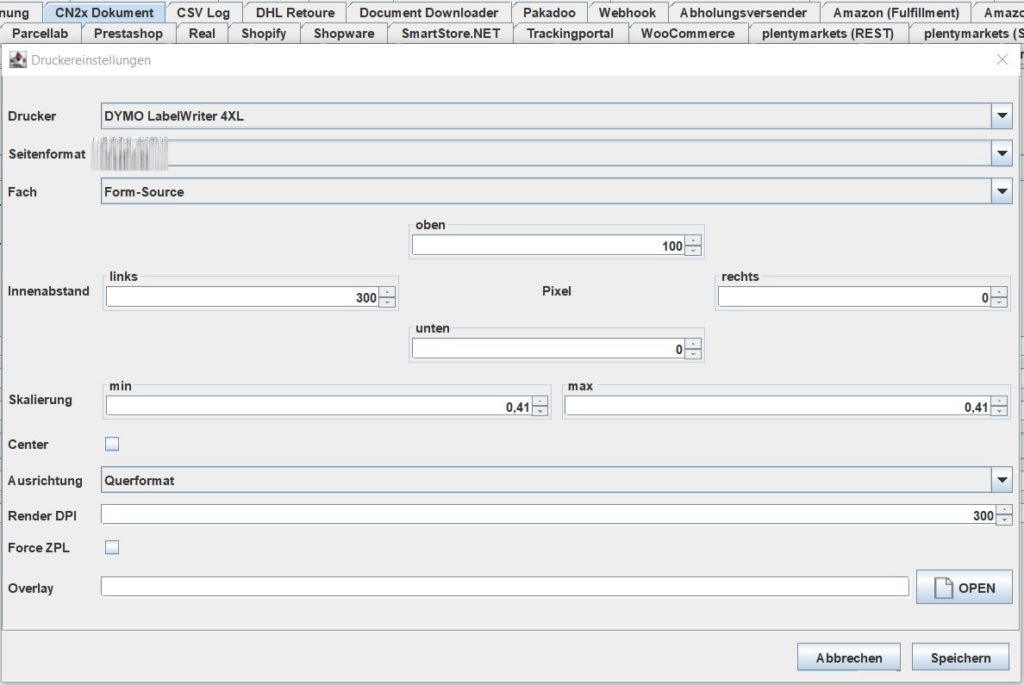
Task: Open the CSV Log tab
Action: click(203, 12)
